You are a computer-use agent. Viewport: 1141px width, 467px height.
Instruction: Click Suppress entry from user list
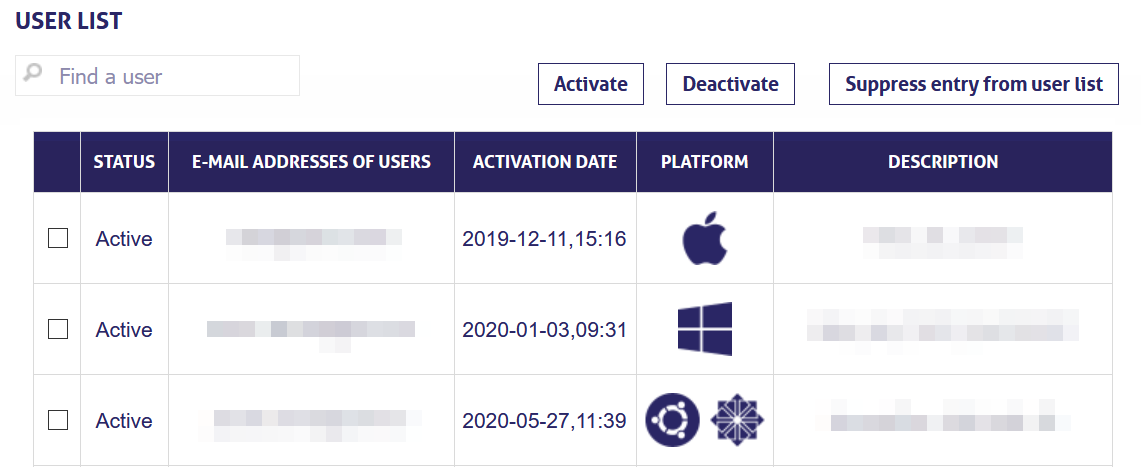click(x=974, y=84)
